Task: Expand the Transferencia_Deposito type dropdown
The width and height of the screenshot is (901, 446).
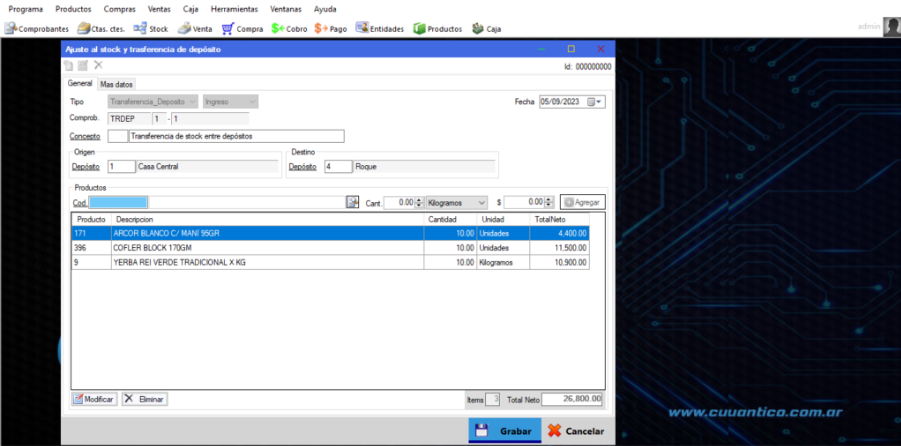Action: [x=192, y=102]
